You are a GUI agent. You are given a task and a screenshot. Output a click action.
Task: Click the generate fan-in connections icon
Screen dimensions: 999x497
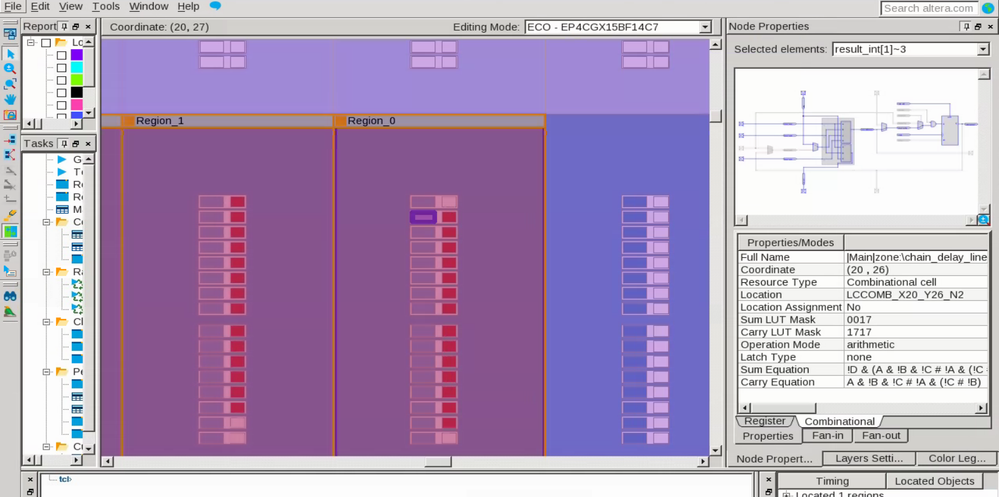coord(10,140)
